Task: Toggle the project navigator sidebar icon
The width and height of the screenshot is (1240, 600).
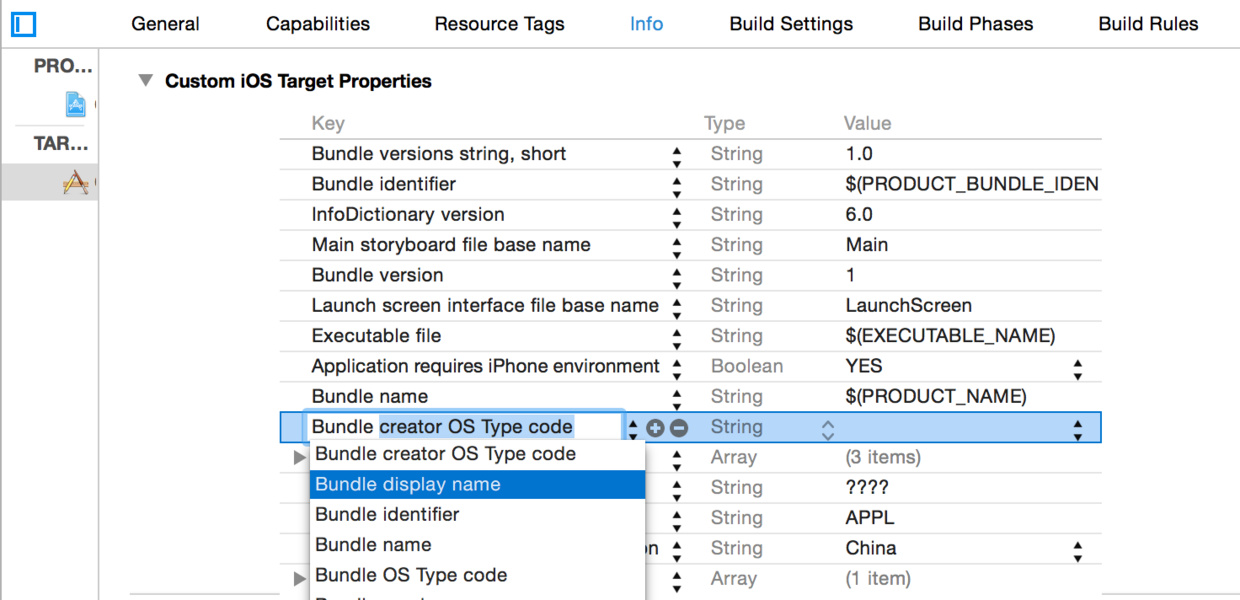Action: coord(24,23)
